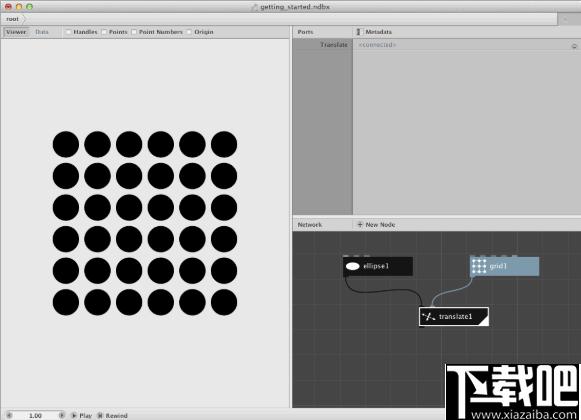
Task: Click the Play triangle icon
Action: (x=74, y=416)
